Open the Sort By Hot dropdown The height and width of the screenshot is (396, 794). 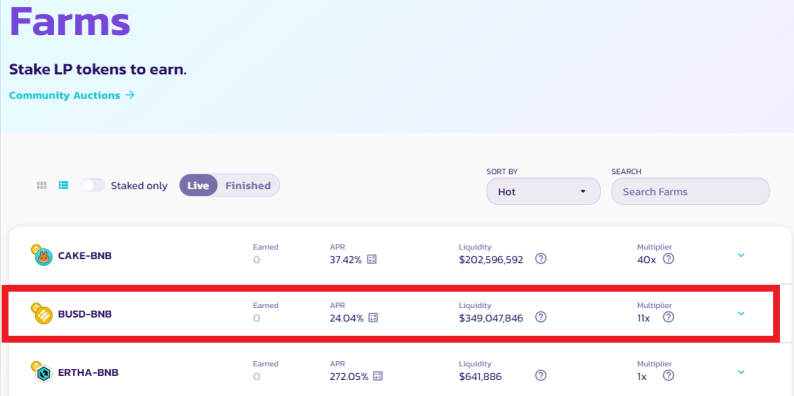coord(543,191)
